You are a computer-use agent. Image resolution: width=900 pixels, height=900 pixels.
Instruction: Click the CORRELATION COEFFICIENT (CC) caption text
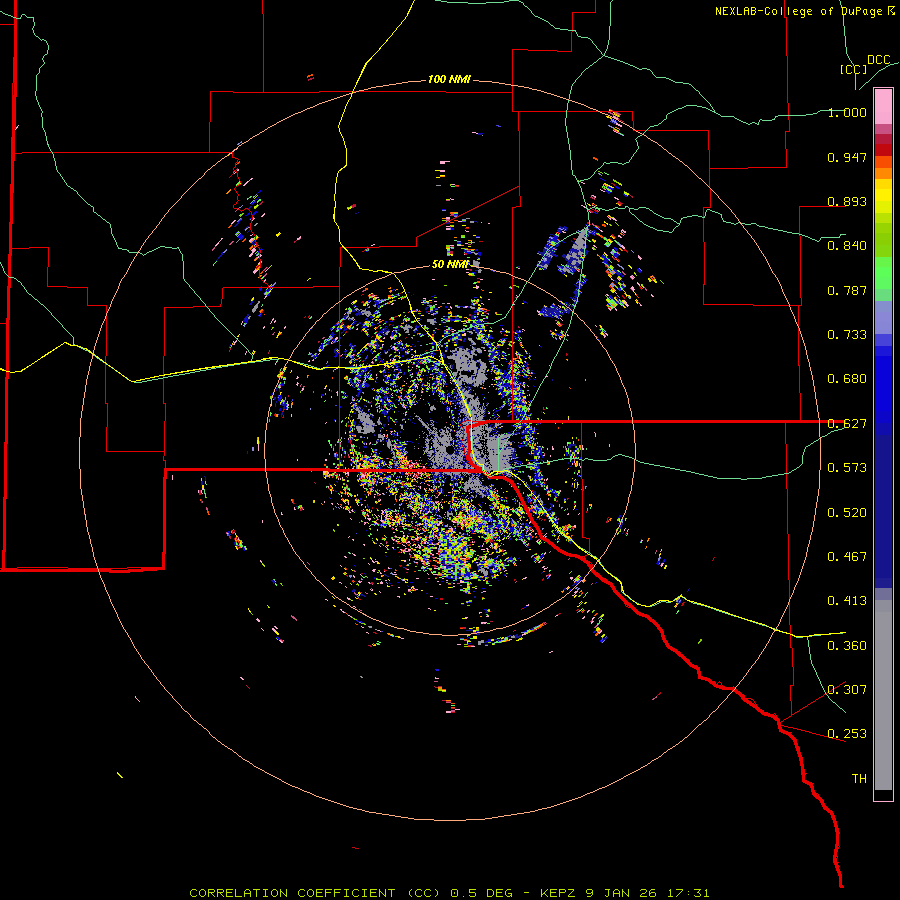[x=315, y=893]
